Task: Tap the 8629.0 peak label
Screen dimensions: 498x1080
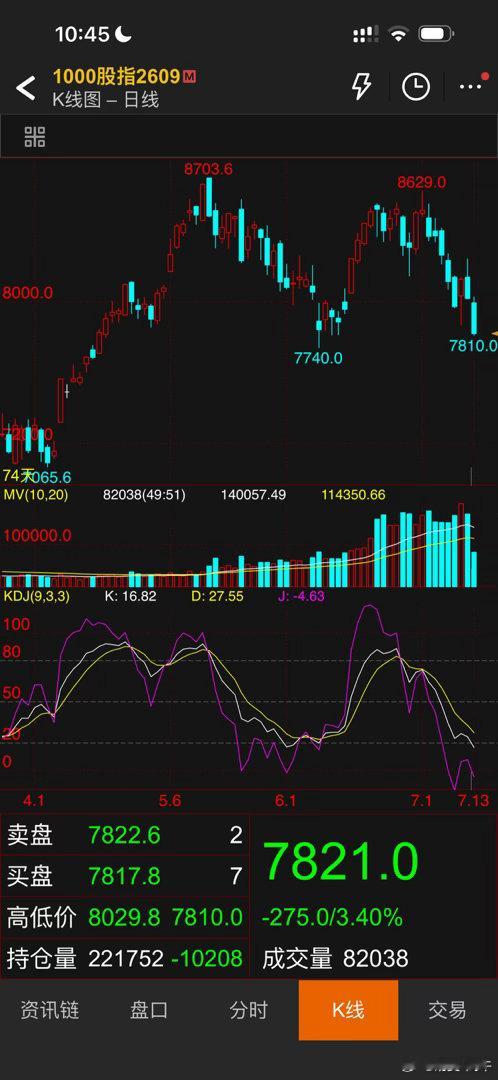Action: pyautogui.click(x=422, y=182)
